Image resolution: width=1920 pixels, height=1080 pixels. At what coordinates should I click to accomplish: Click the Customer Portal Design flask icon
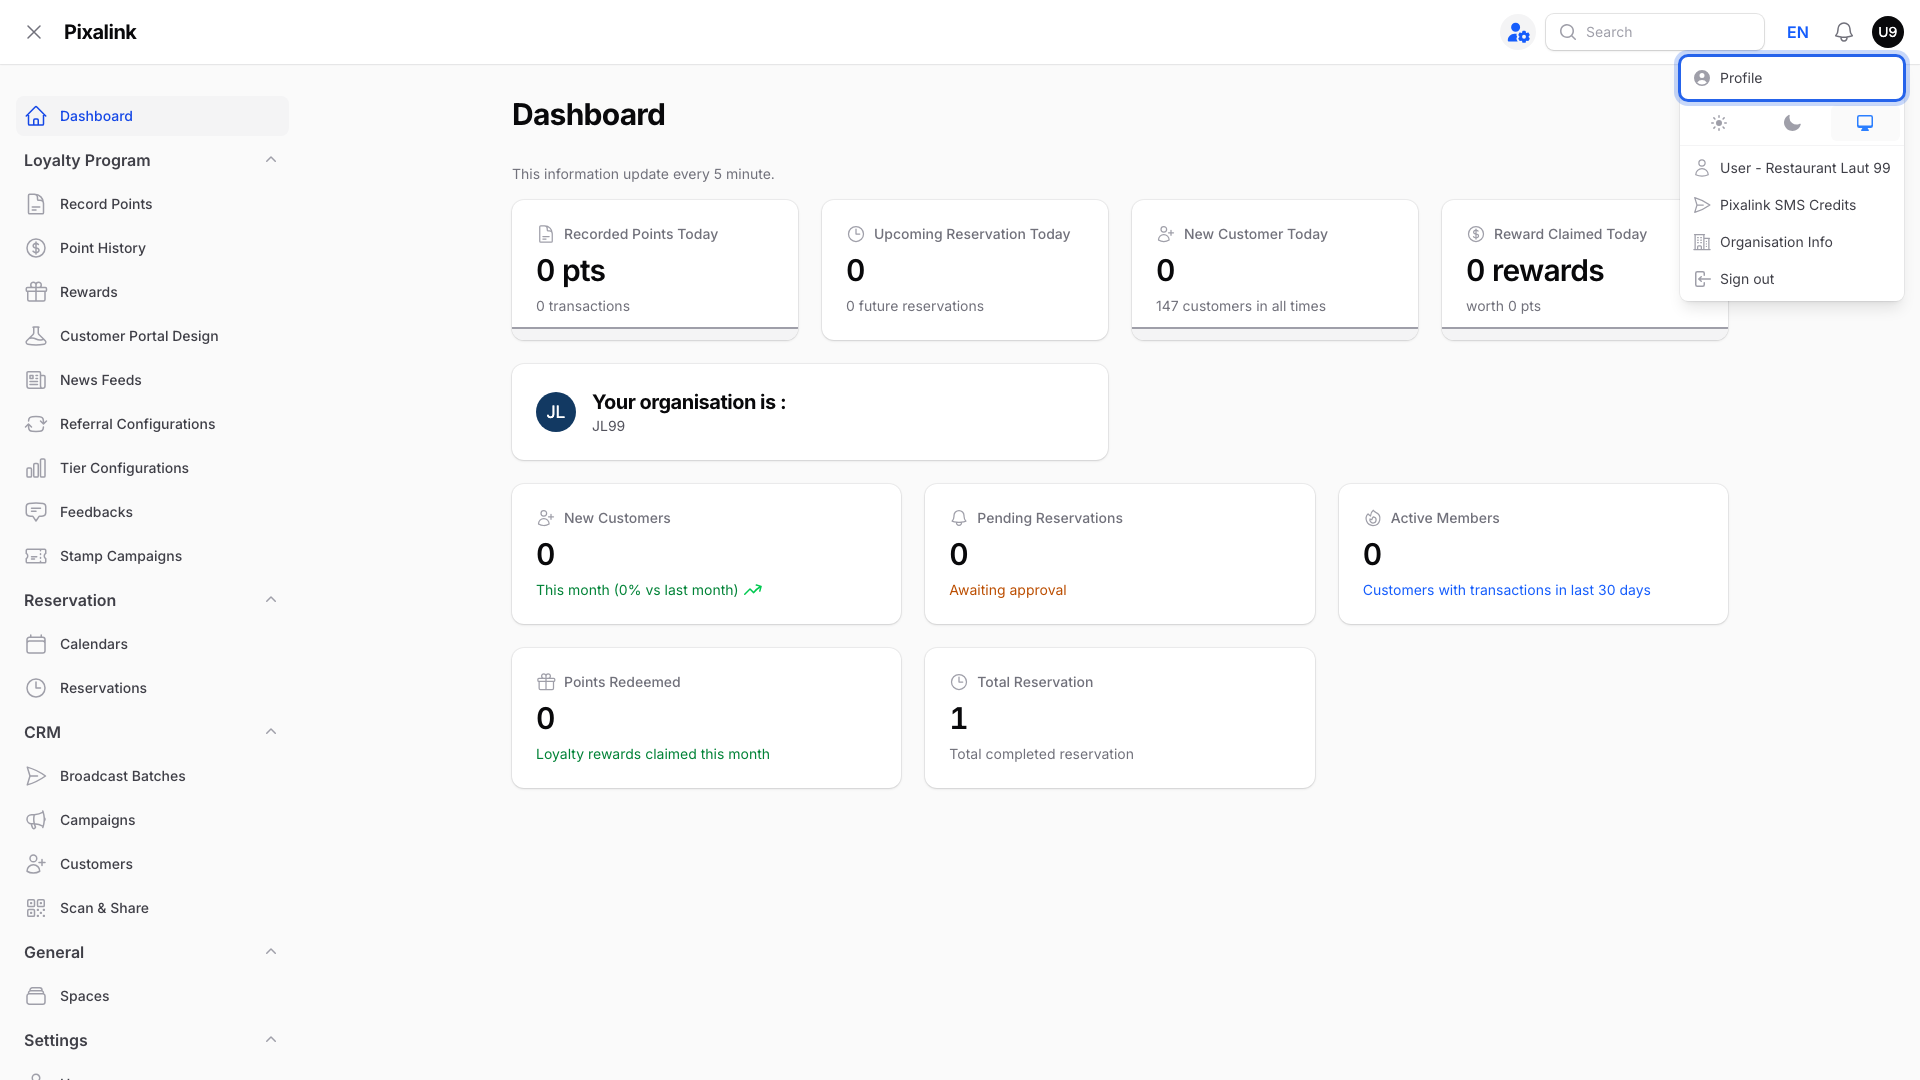36,336
